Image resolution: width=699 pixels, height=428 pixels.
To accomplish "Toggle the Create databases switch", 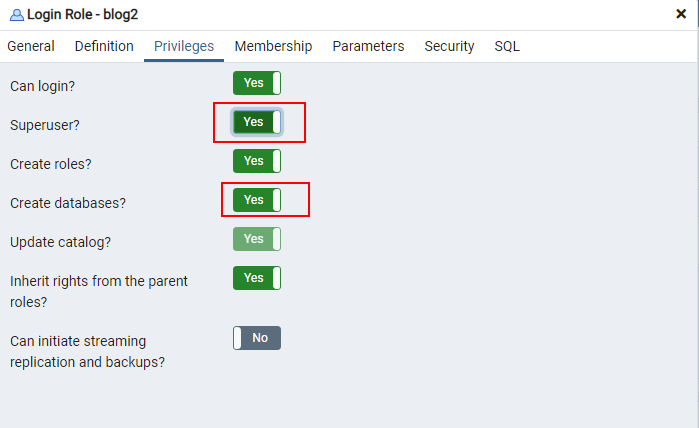I will (x=257, y=200).
